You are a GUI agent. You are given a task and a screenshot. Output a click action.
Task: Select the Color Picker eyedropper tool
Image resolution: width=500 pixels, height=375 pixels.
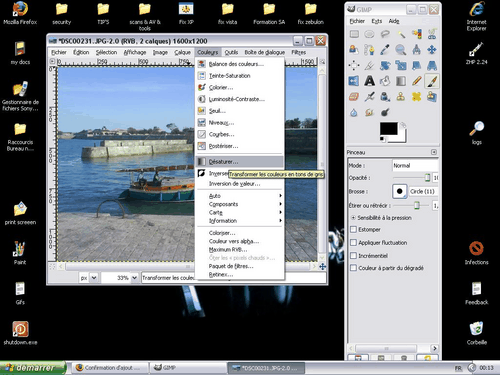pos(385,50)
